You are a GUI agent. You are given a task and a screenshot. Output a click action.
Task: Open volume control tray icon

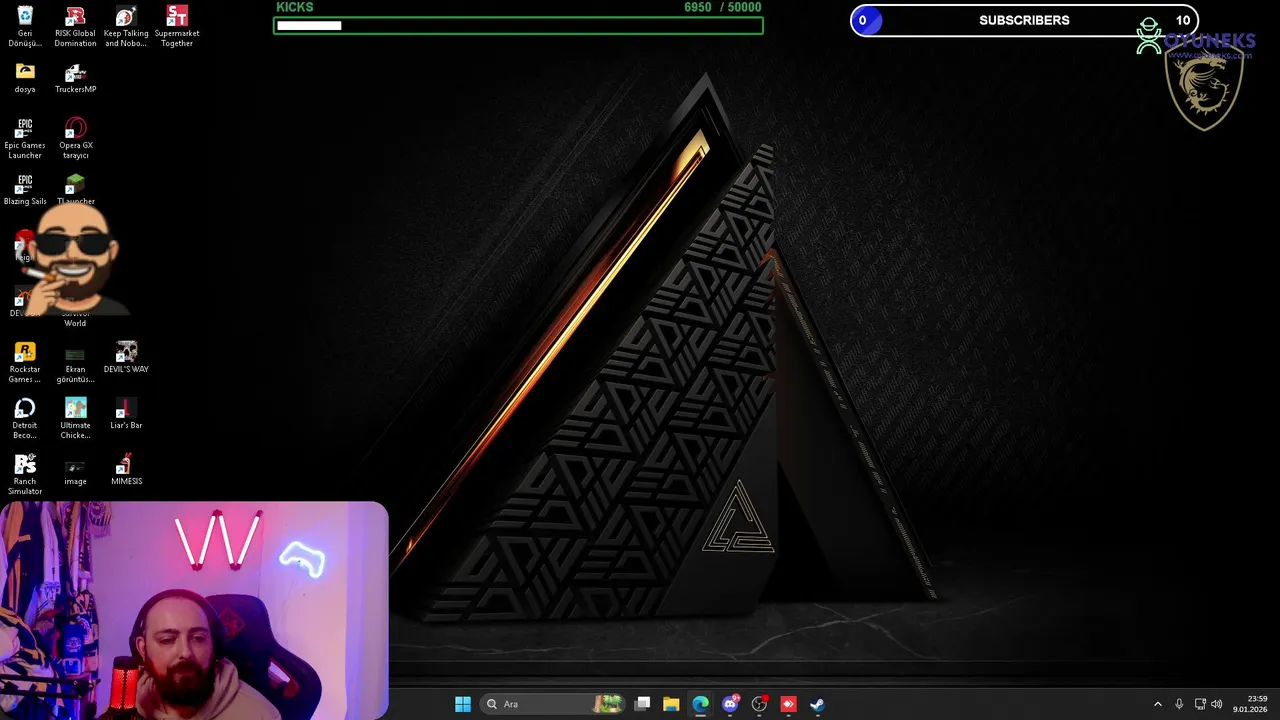1217,704
